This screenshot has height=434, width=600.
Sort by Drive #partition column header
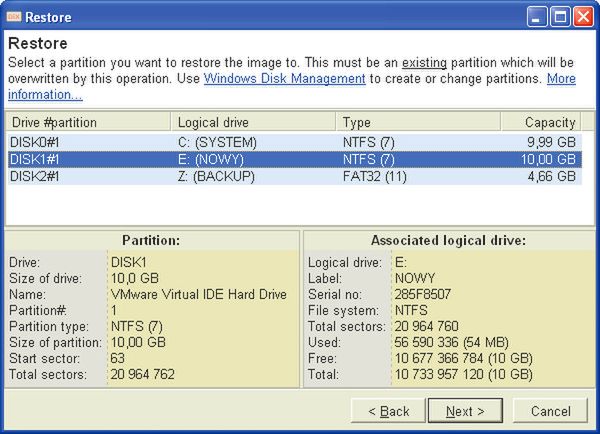point(86,122)
